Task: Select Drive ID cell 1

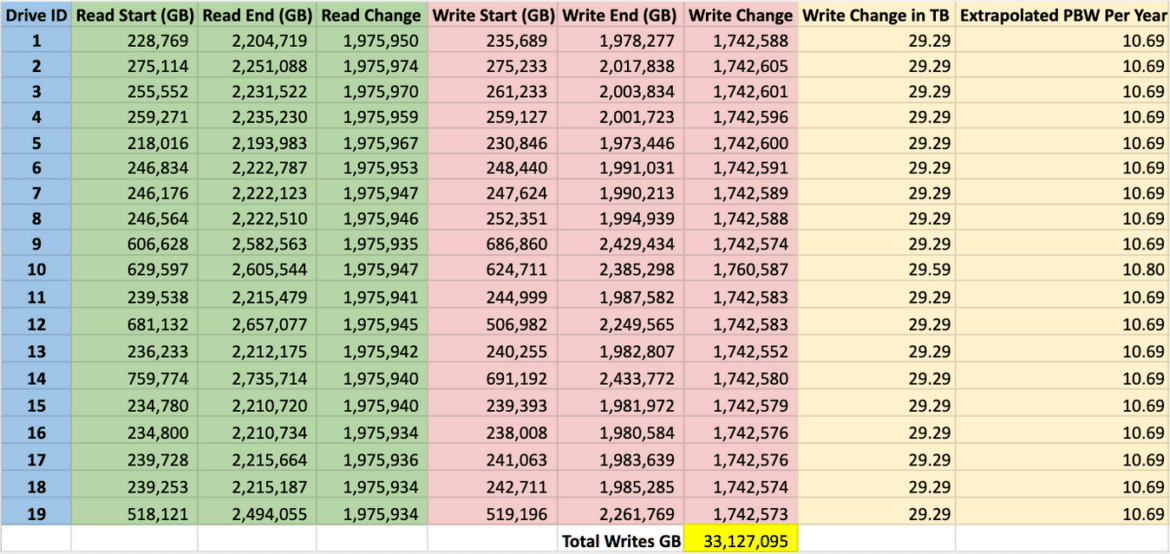Action: click(x=37, y=41)
